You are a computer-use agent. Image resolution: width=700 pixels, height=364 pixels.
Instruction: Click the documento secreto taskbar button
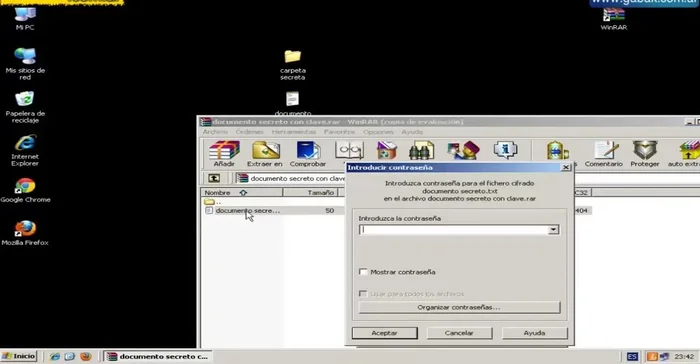coord(158,356)
